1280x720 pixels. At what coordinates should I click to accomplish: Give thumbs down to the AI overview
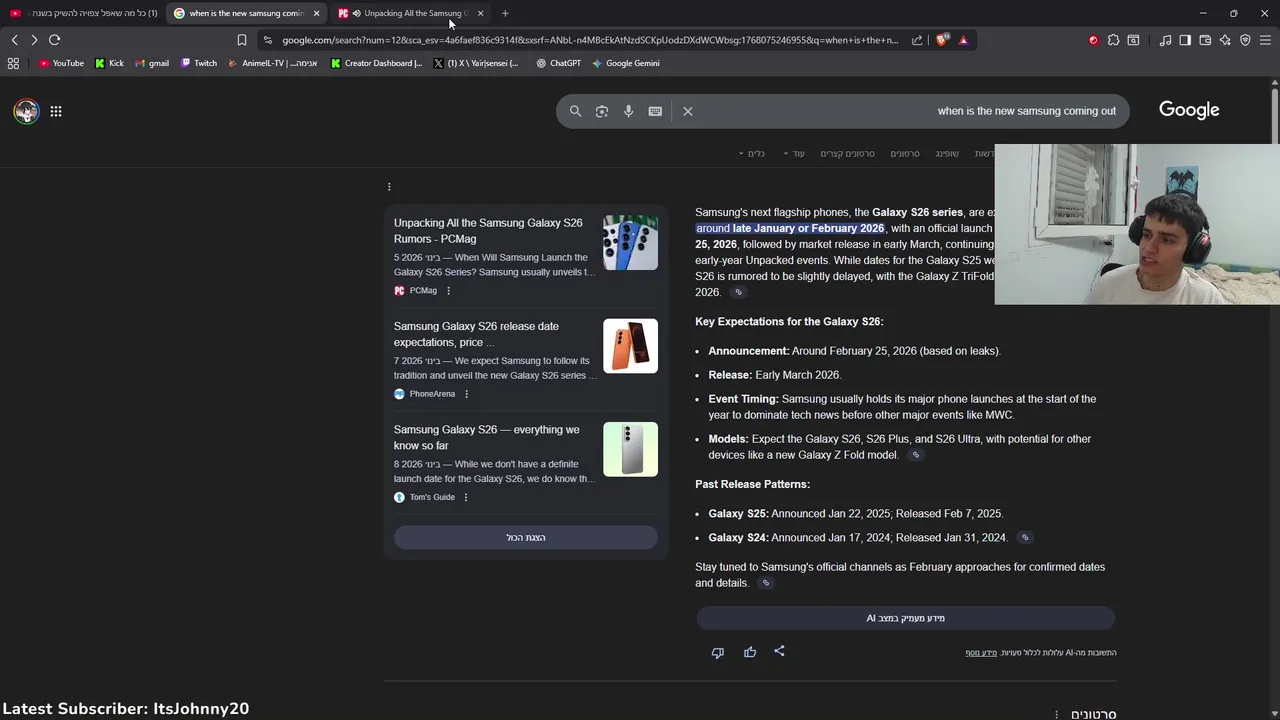(x=717, y=652)
